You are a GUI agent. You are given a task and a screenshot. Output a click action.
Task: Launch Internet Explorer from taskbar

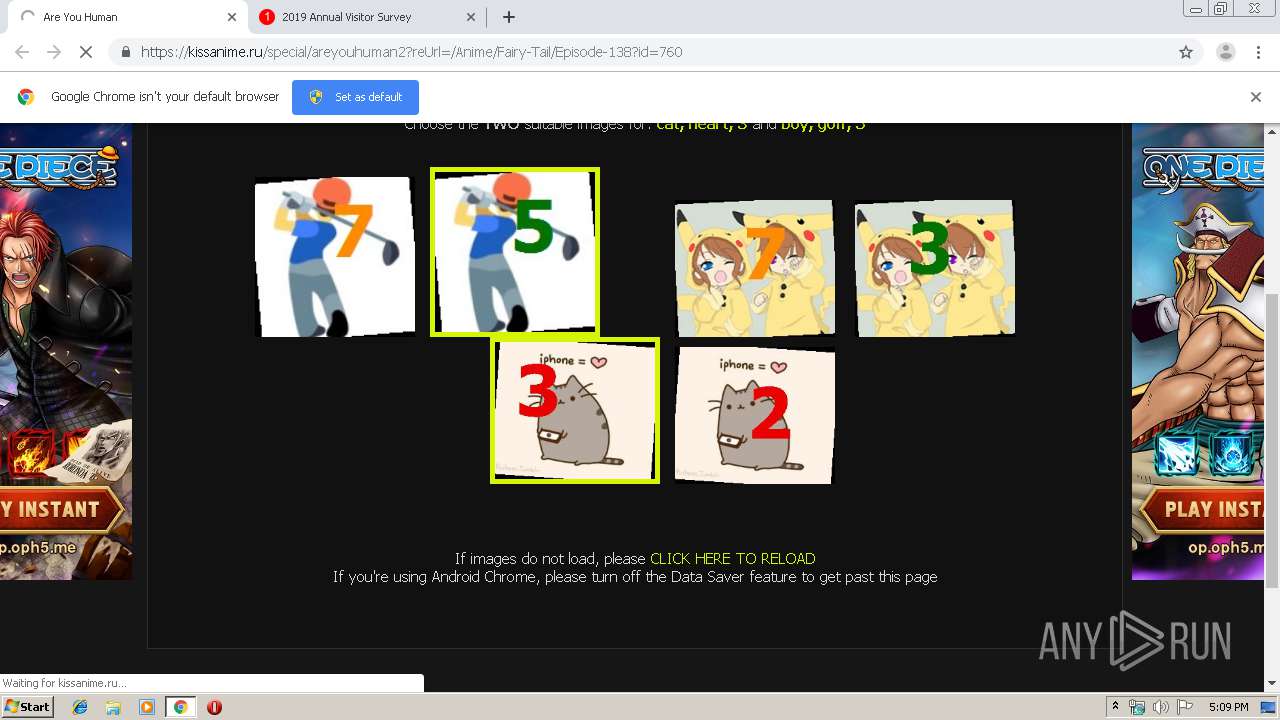pyautogui.click(x=80, y=707)
